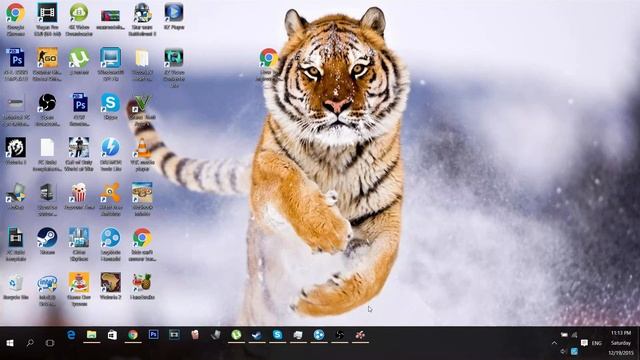Launch the Cities Skylines desktop shortcut

(79, 244)
